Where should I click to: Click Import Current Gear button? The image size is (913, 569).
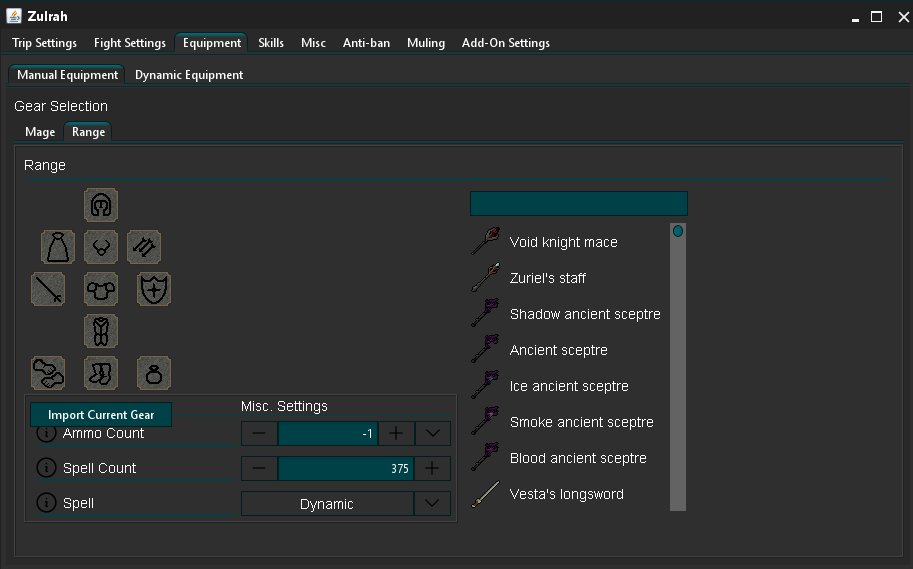pos(101,415)
